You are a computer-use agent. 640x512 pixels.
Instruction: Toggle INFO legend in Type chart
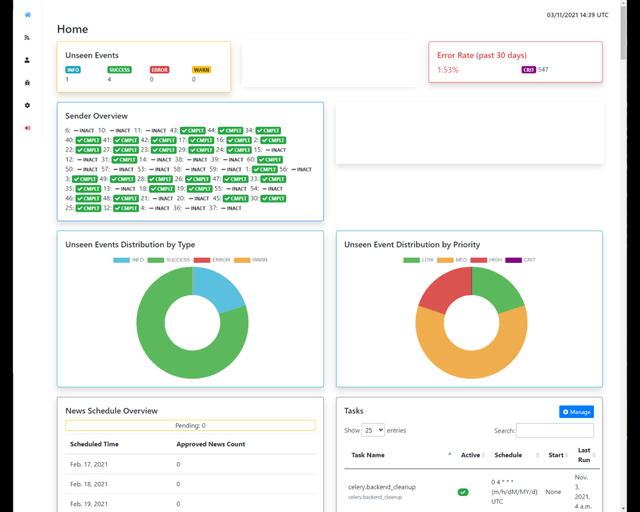pos(131,260)
